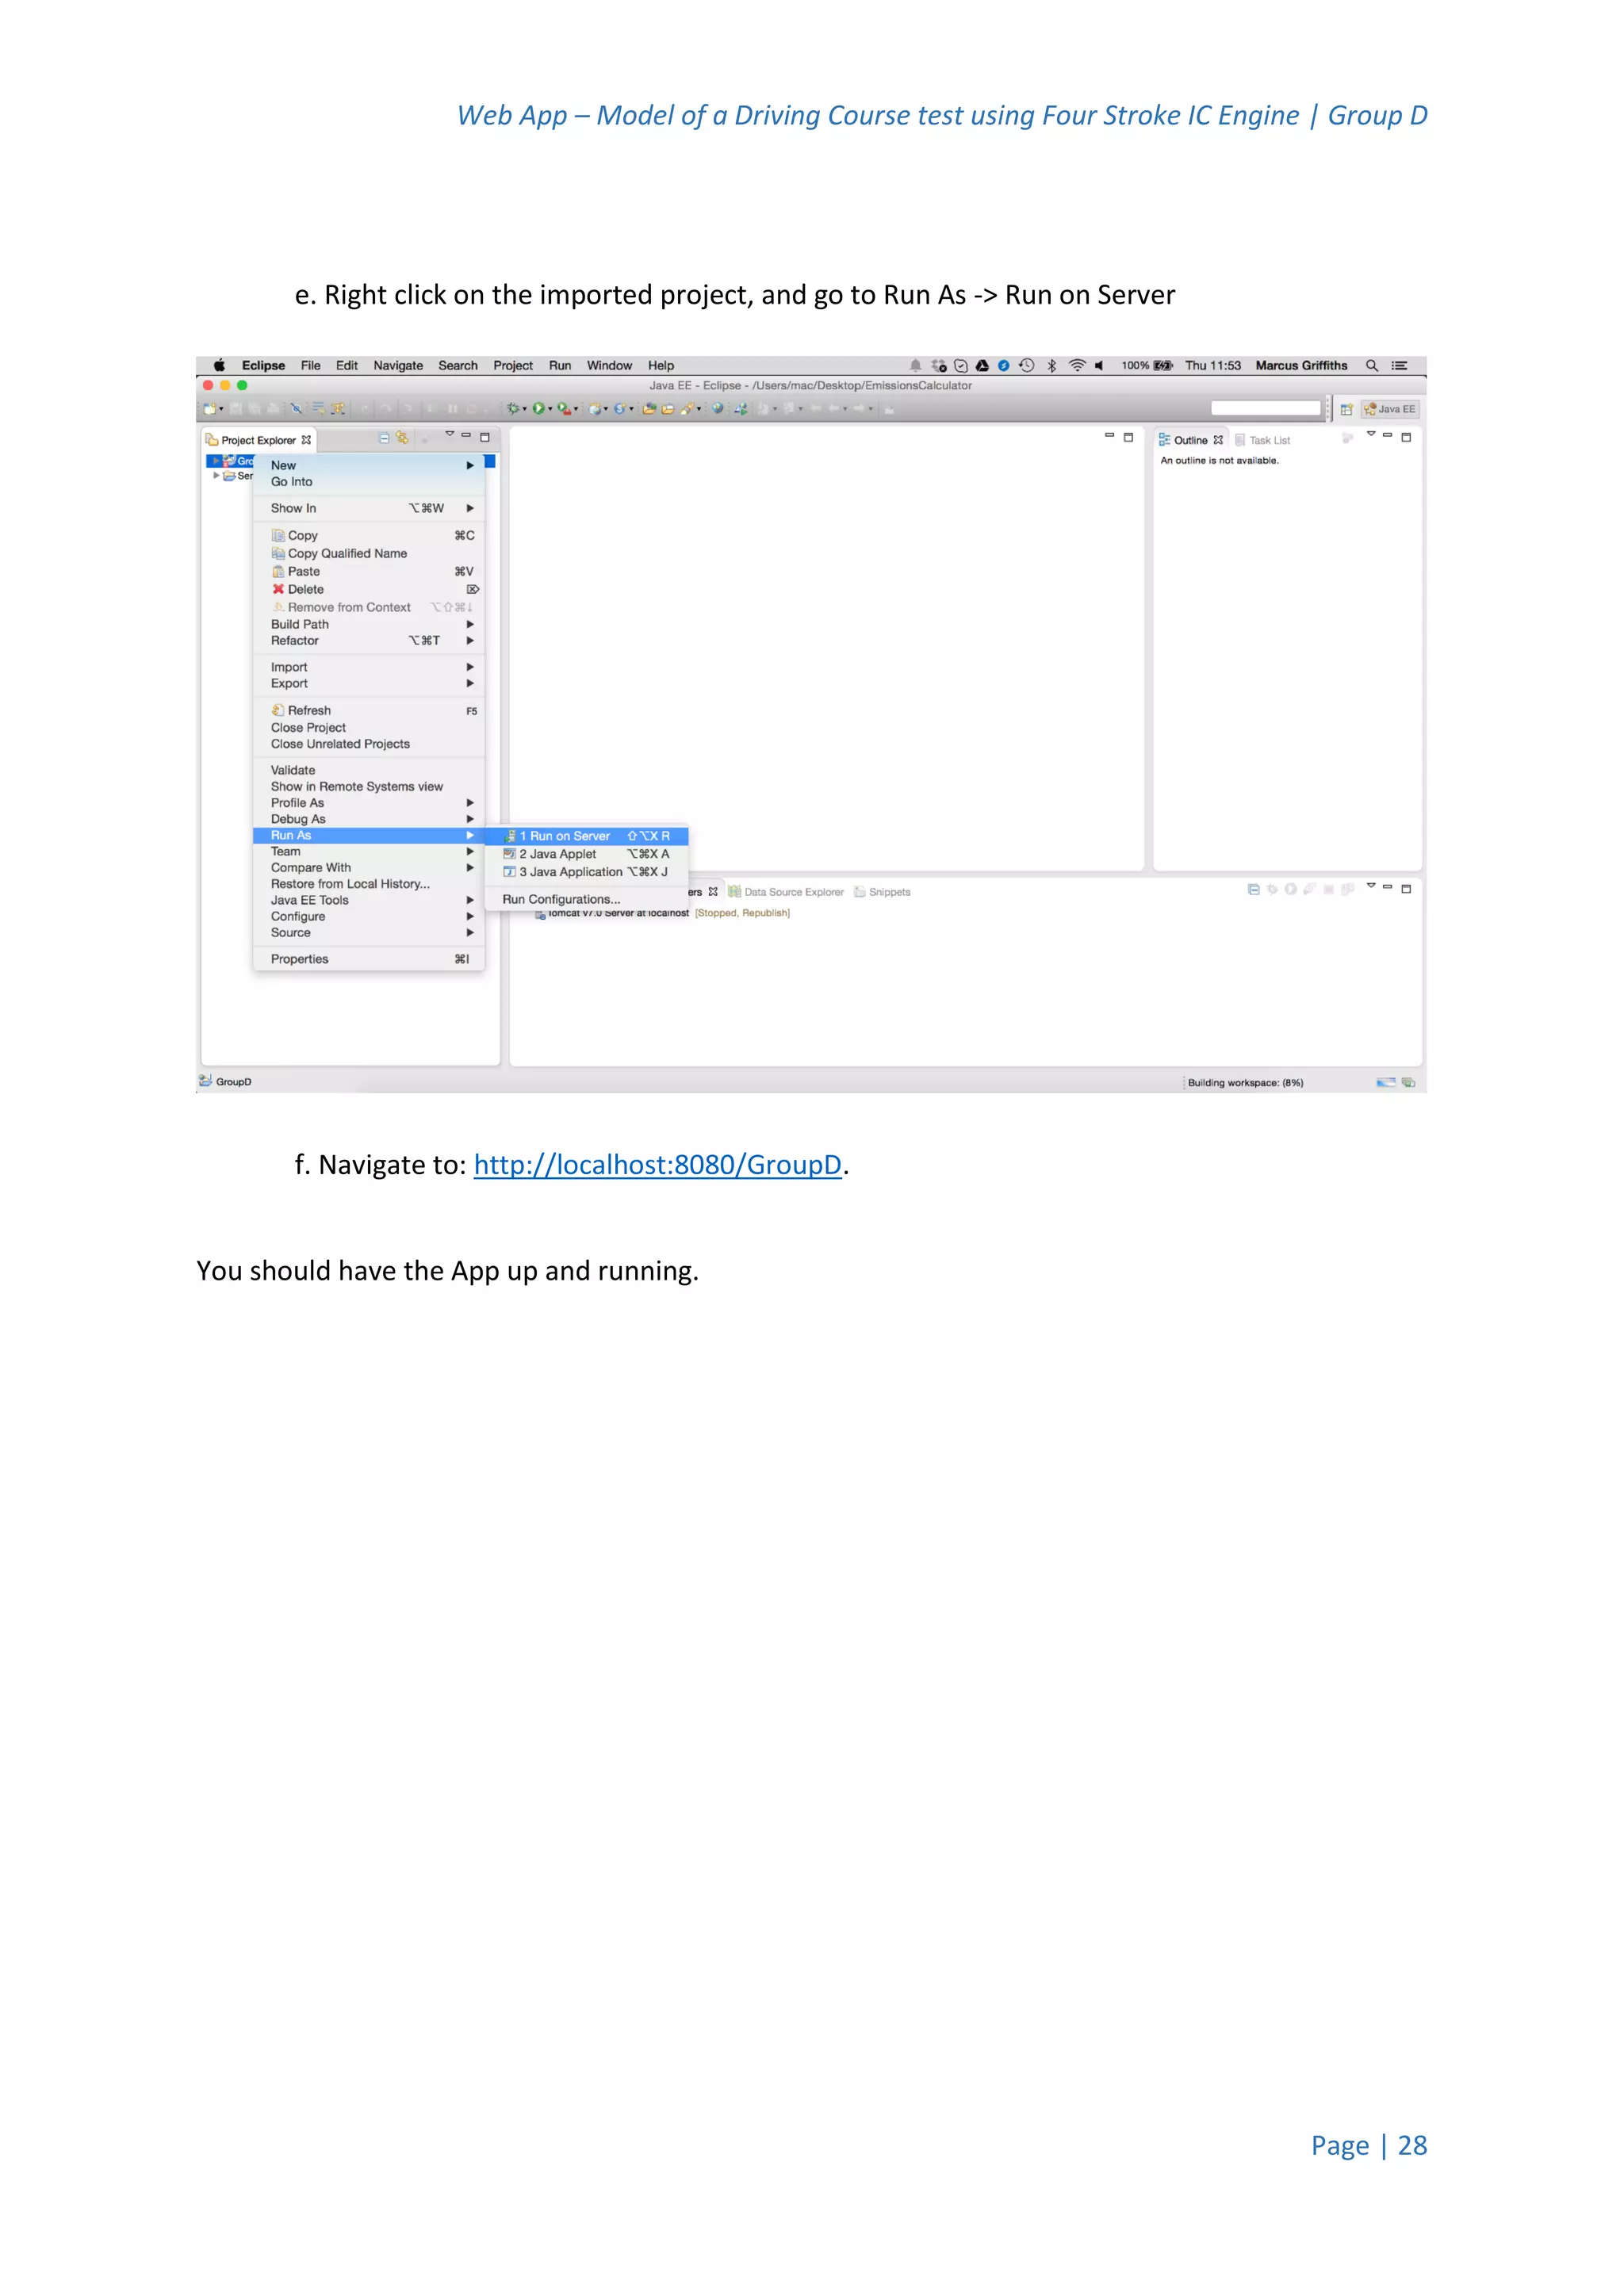Click the Time Machine clock icon
Image resolution: width=1624 pixels, height=2296 pixels.
point(1027,366)
